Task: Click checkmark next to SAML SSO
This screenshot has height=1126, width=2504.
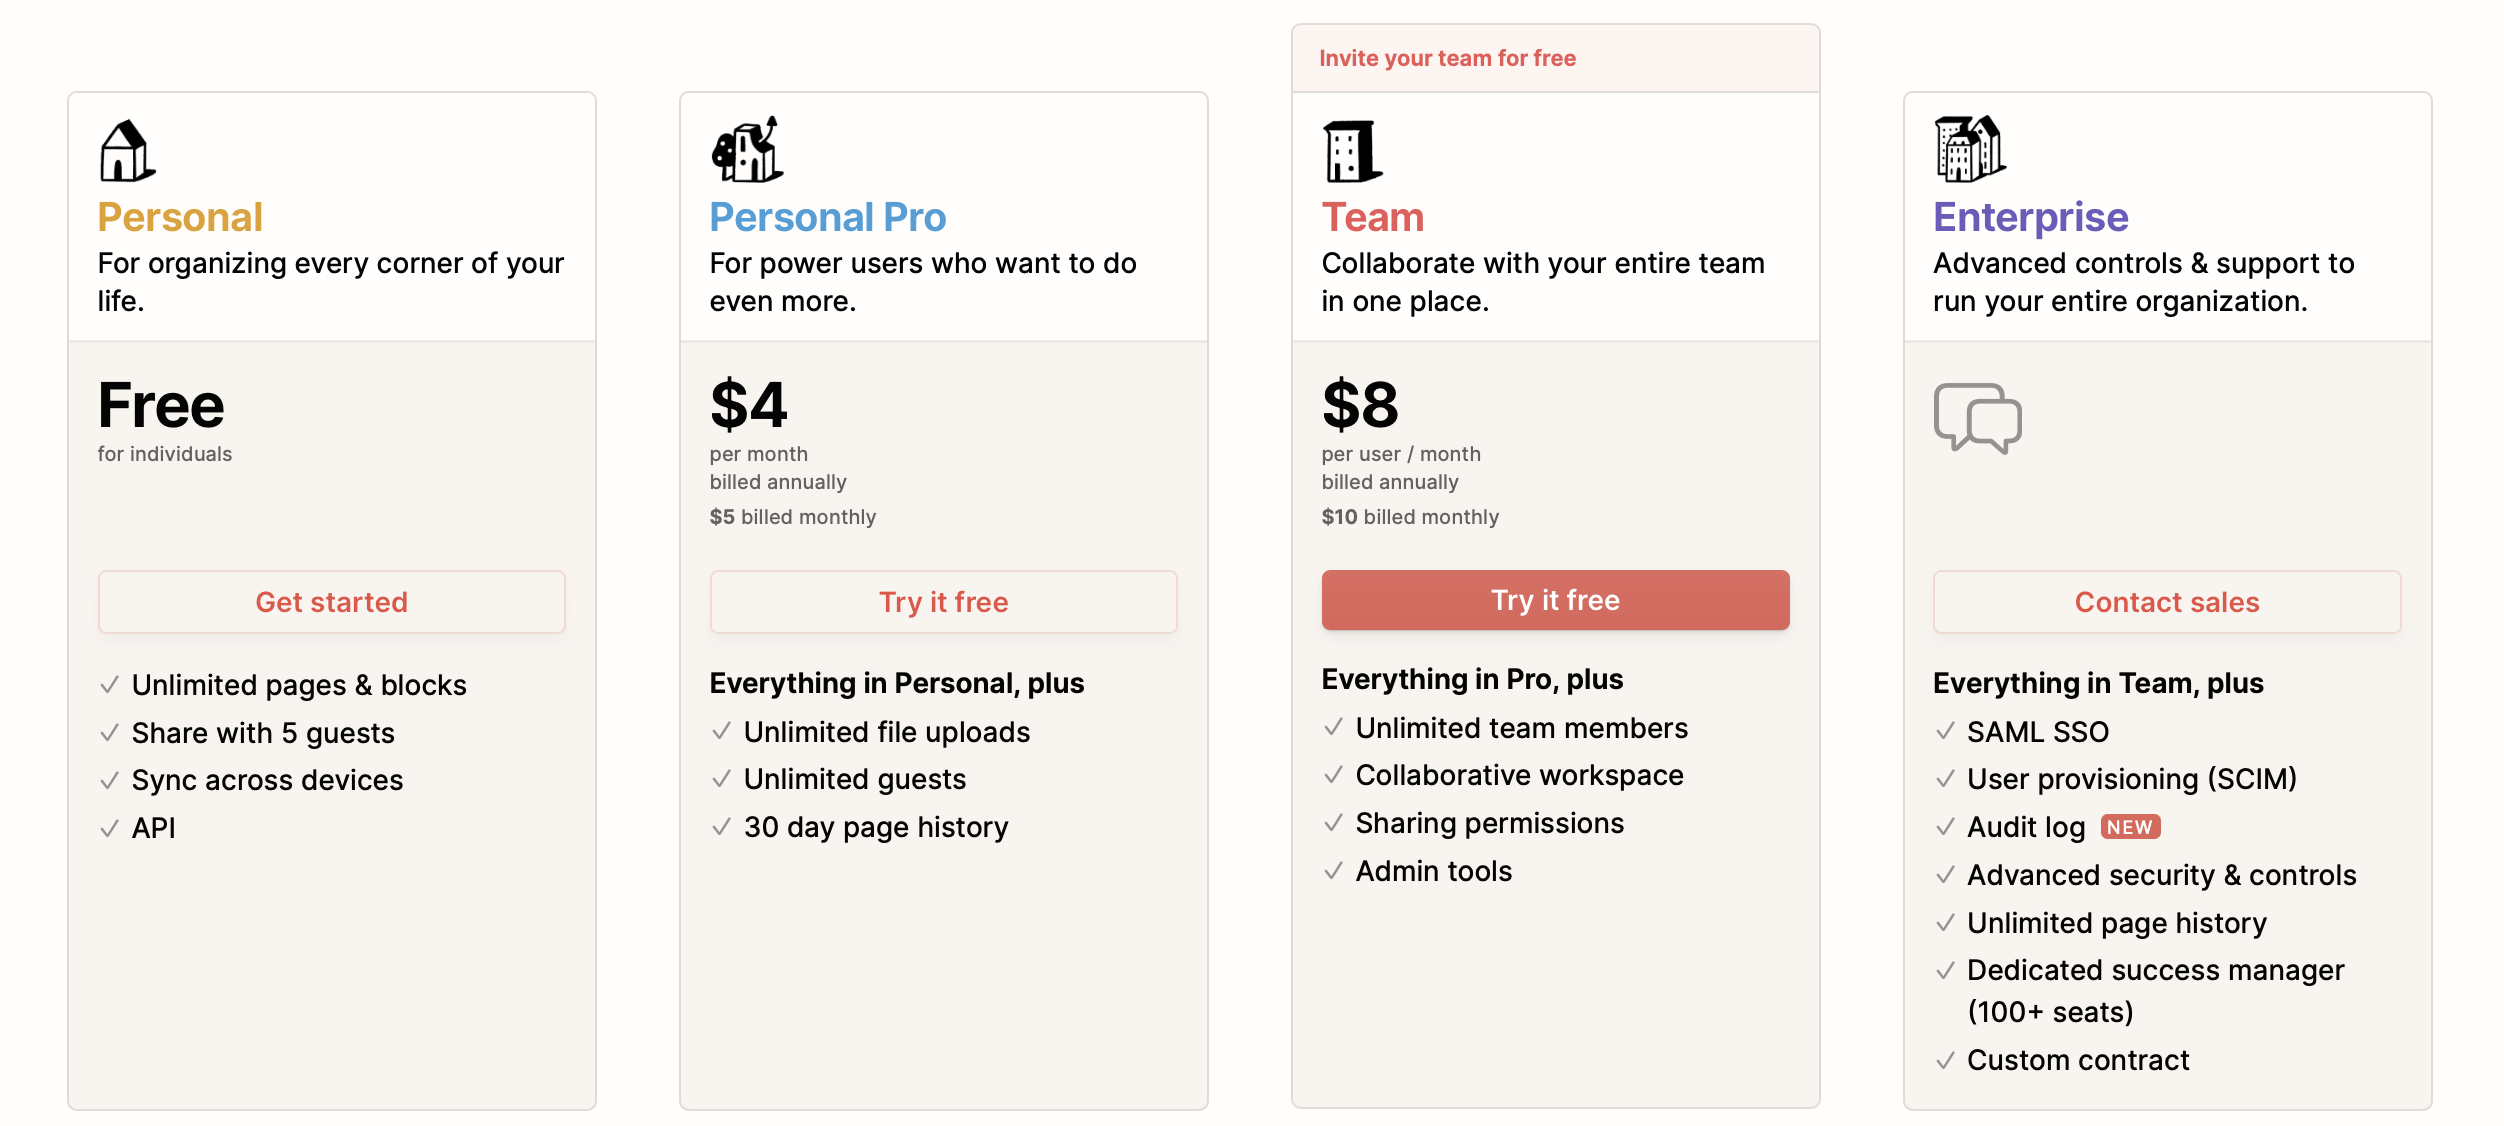Action: tap(1945, 732)
